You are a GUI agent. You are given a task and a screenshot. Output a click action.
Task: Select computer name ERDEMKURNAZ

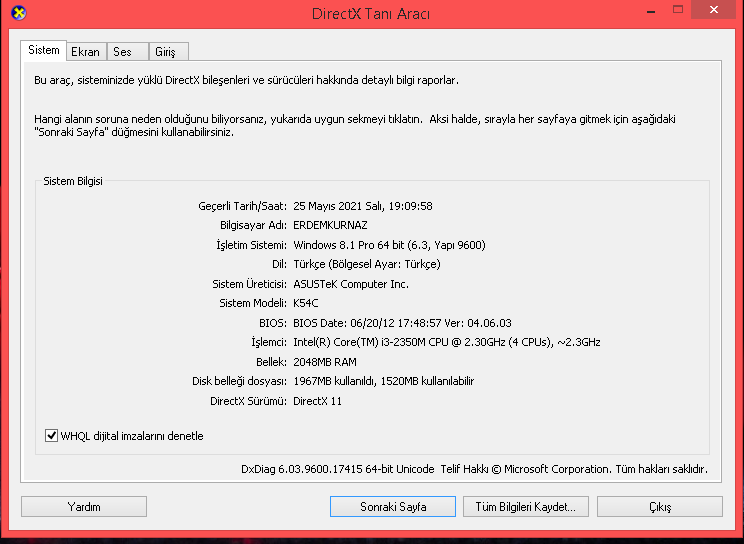pyautogui.click(x=330, y=225)
